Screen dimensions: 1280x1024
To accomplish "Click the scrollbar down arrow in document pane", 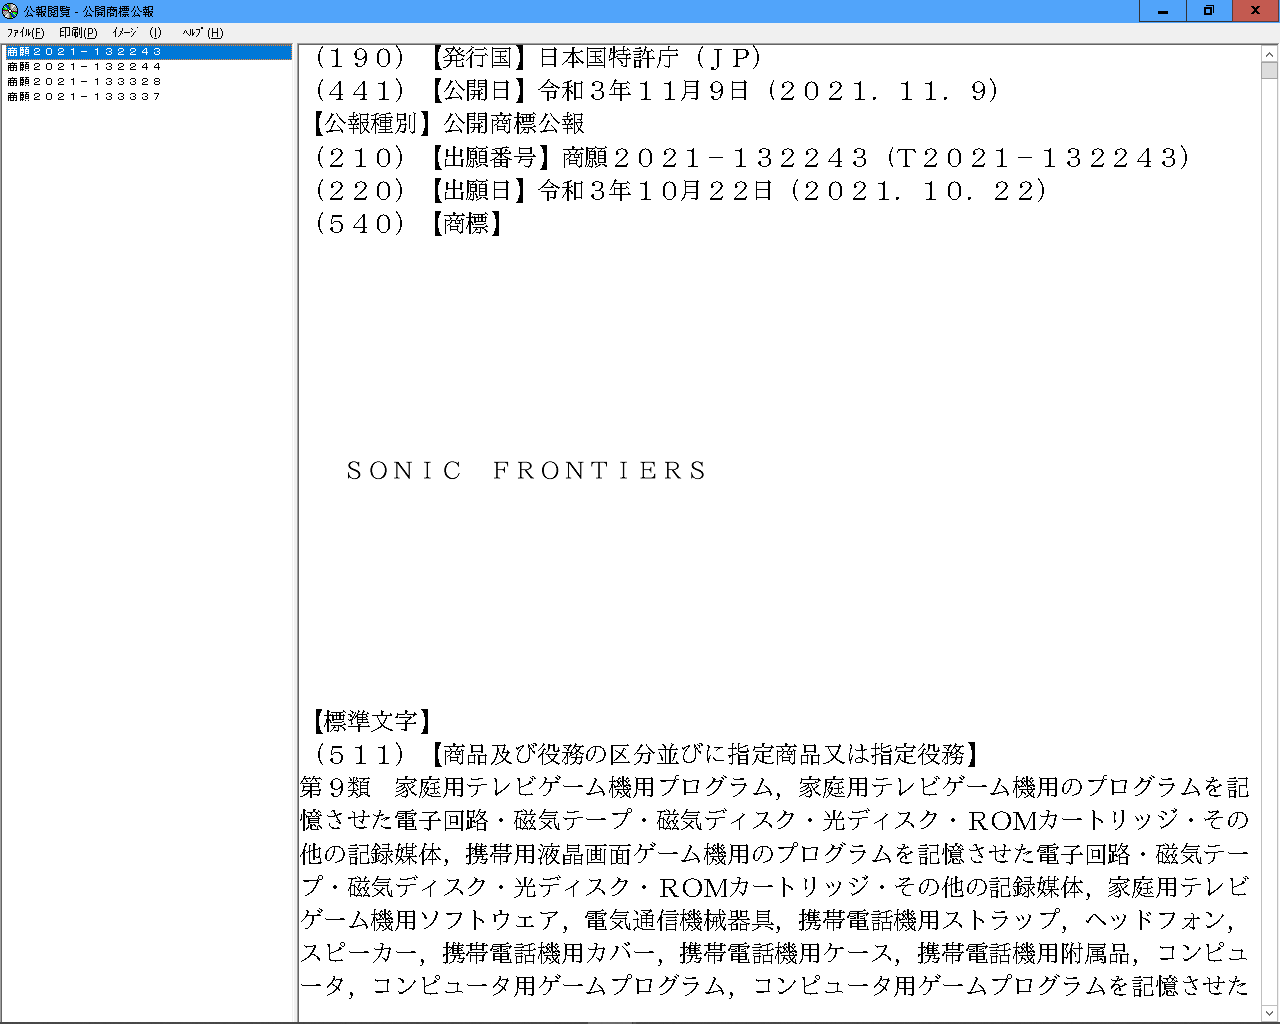I will (x=1270, y=1014).
